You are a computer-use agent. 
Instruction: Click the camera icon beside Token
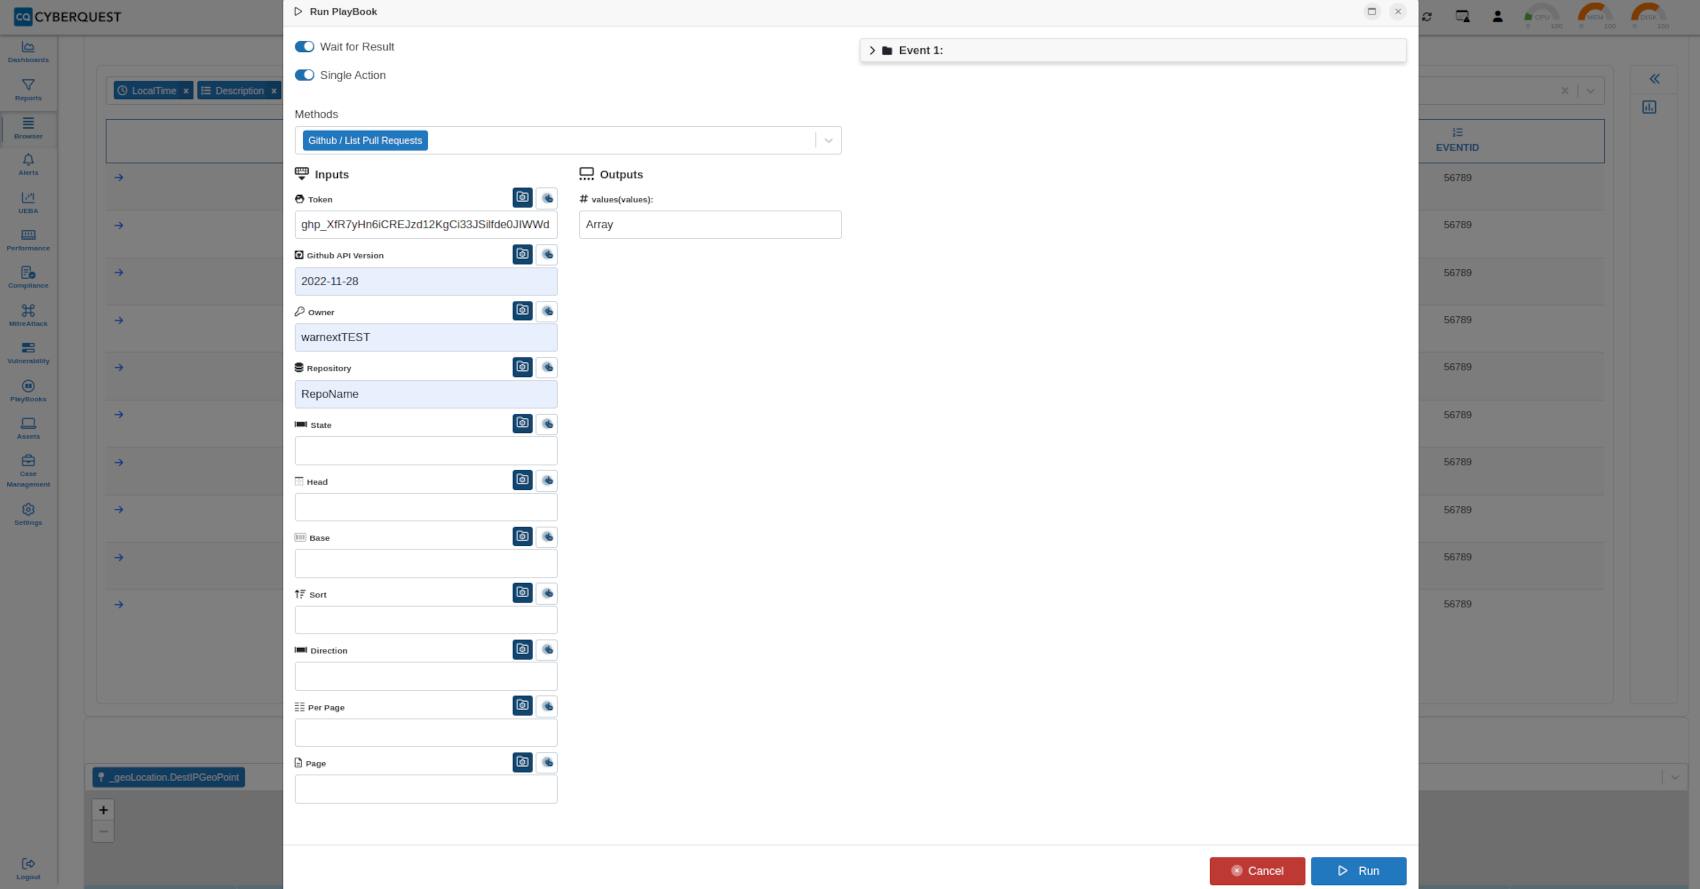click(x=522, y=198)
